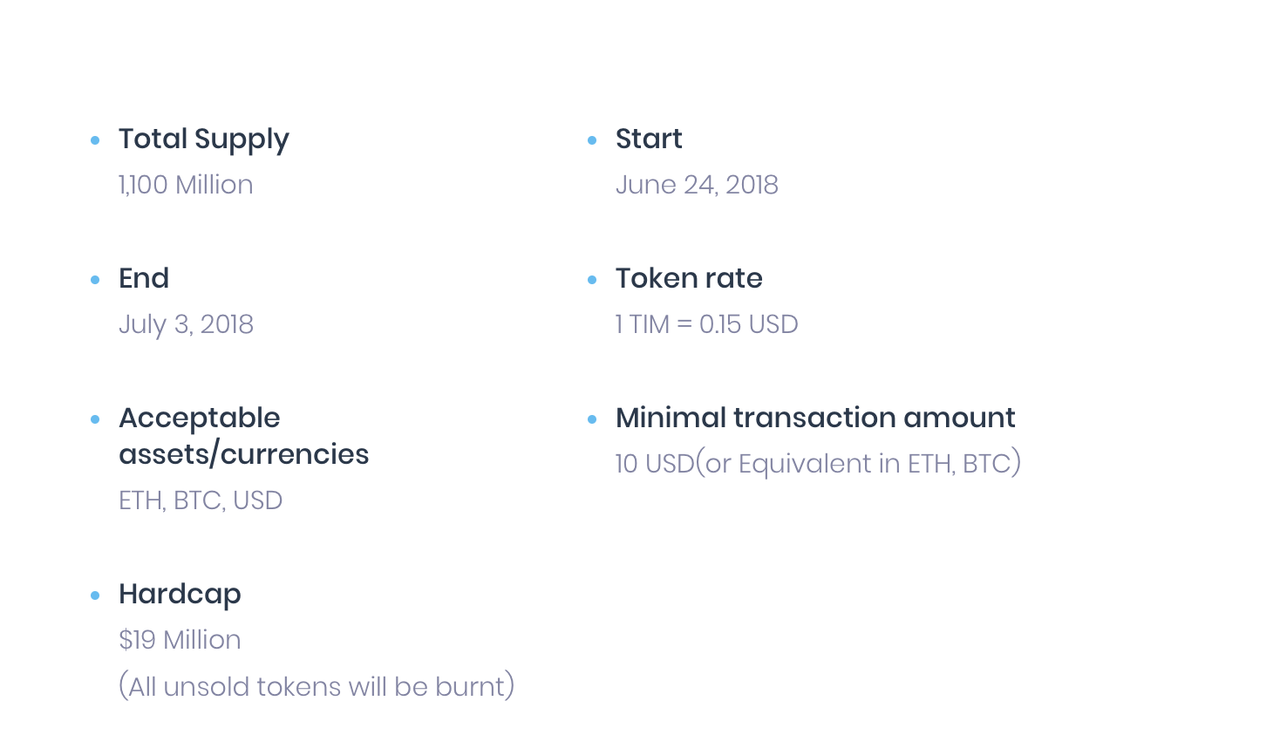
Task: Select the 1,100 Million supply value
Action: [186, 185]
